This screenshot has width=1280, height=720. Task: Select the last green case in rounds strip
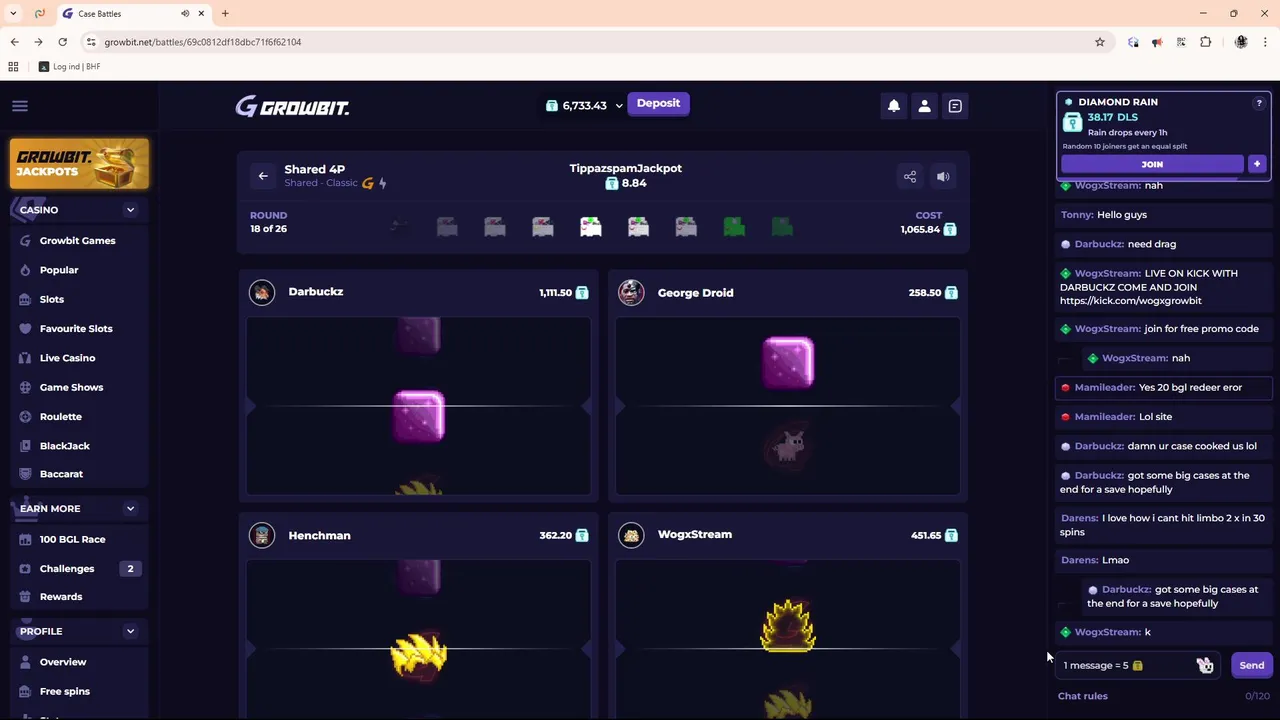[782, 228]
